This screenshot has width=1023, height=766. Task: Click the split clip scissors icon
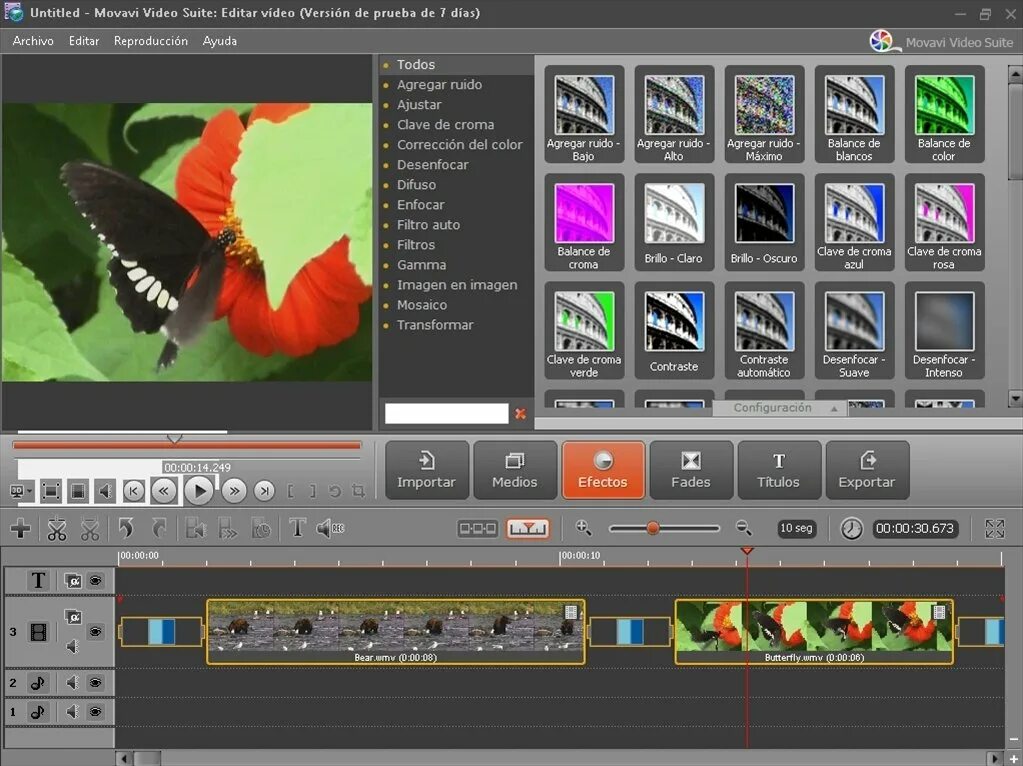[57, 529]
